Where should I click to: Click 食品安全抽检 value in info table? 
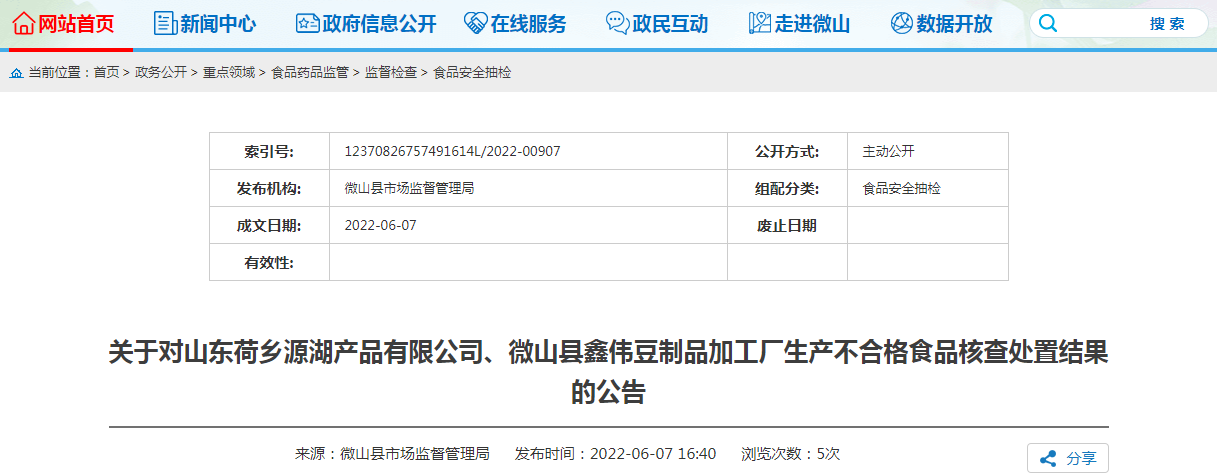(901, 188)
